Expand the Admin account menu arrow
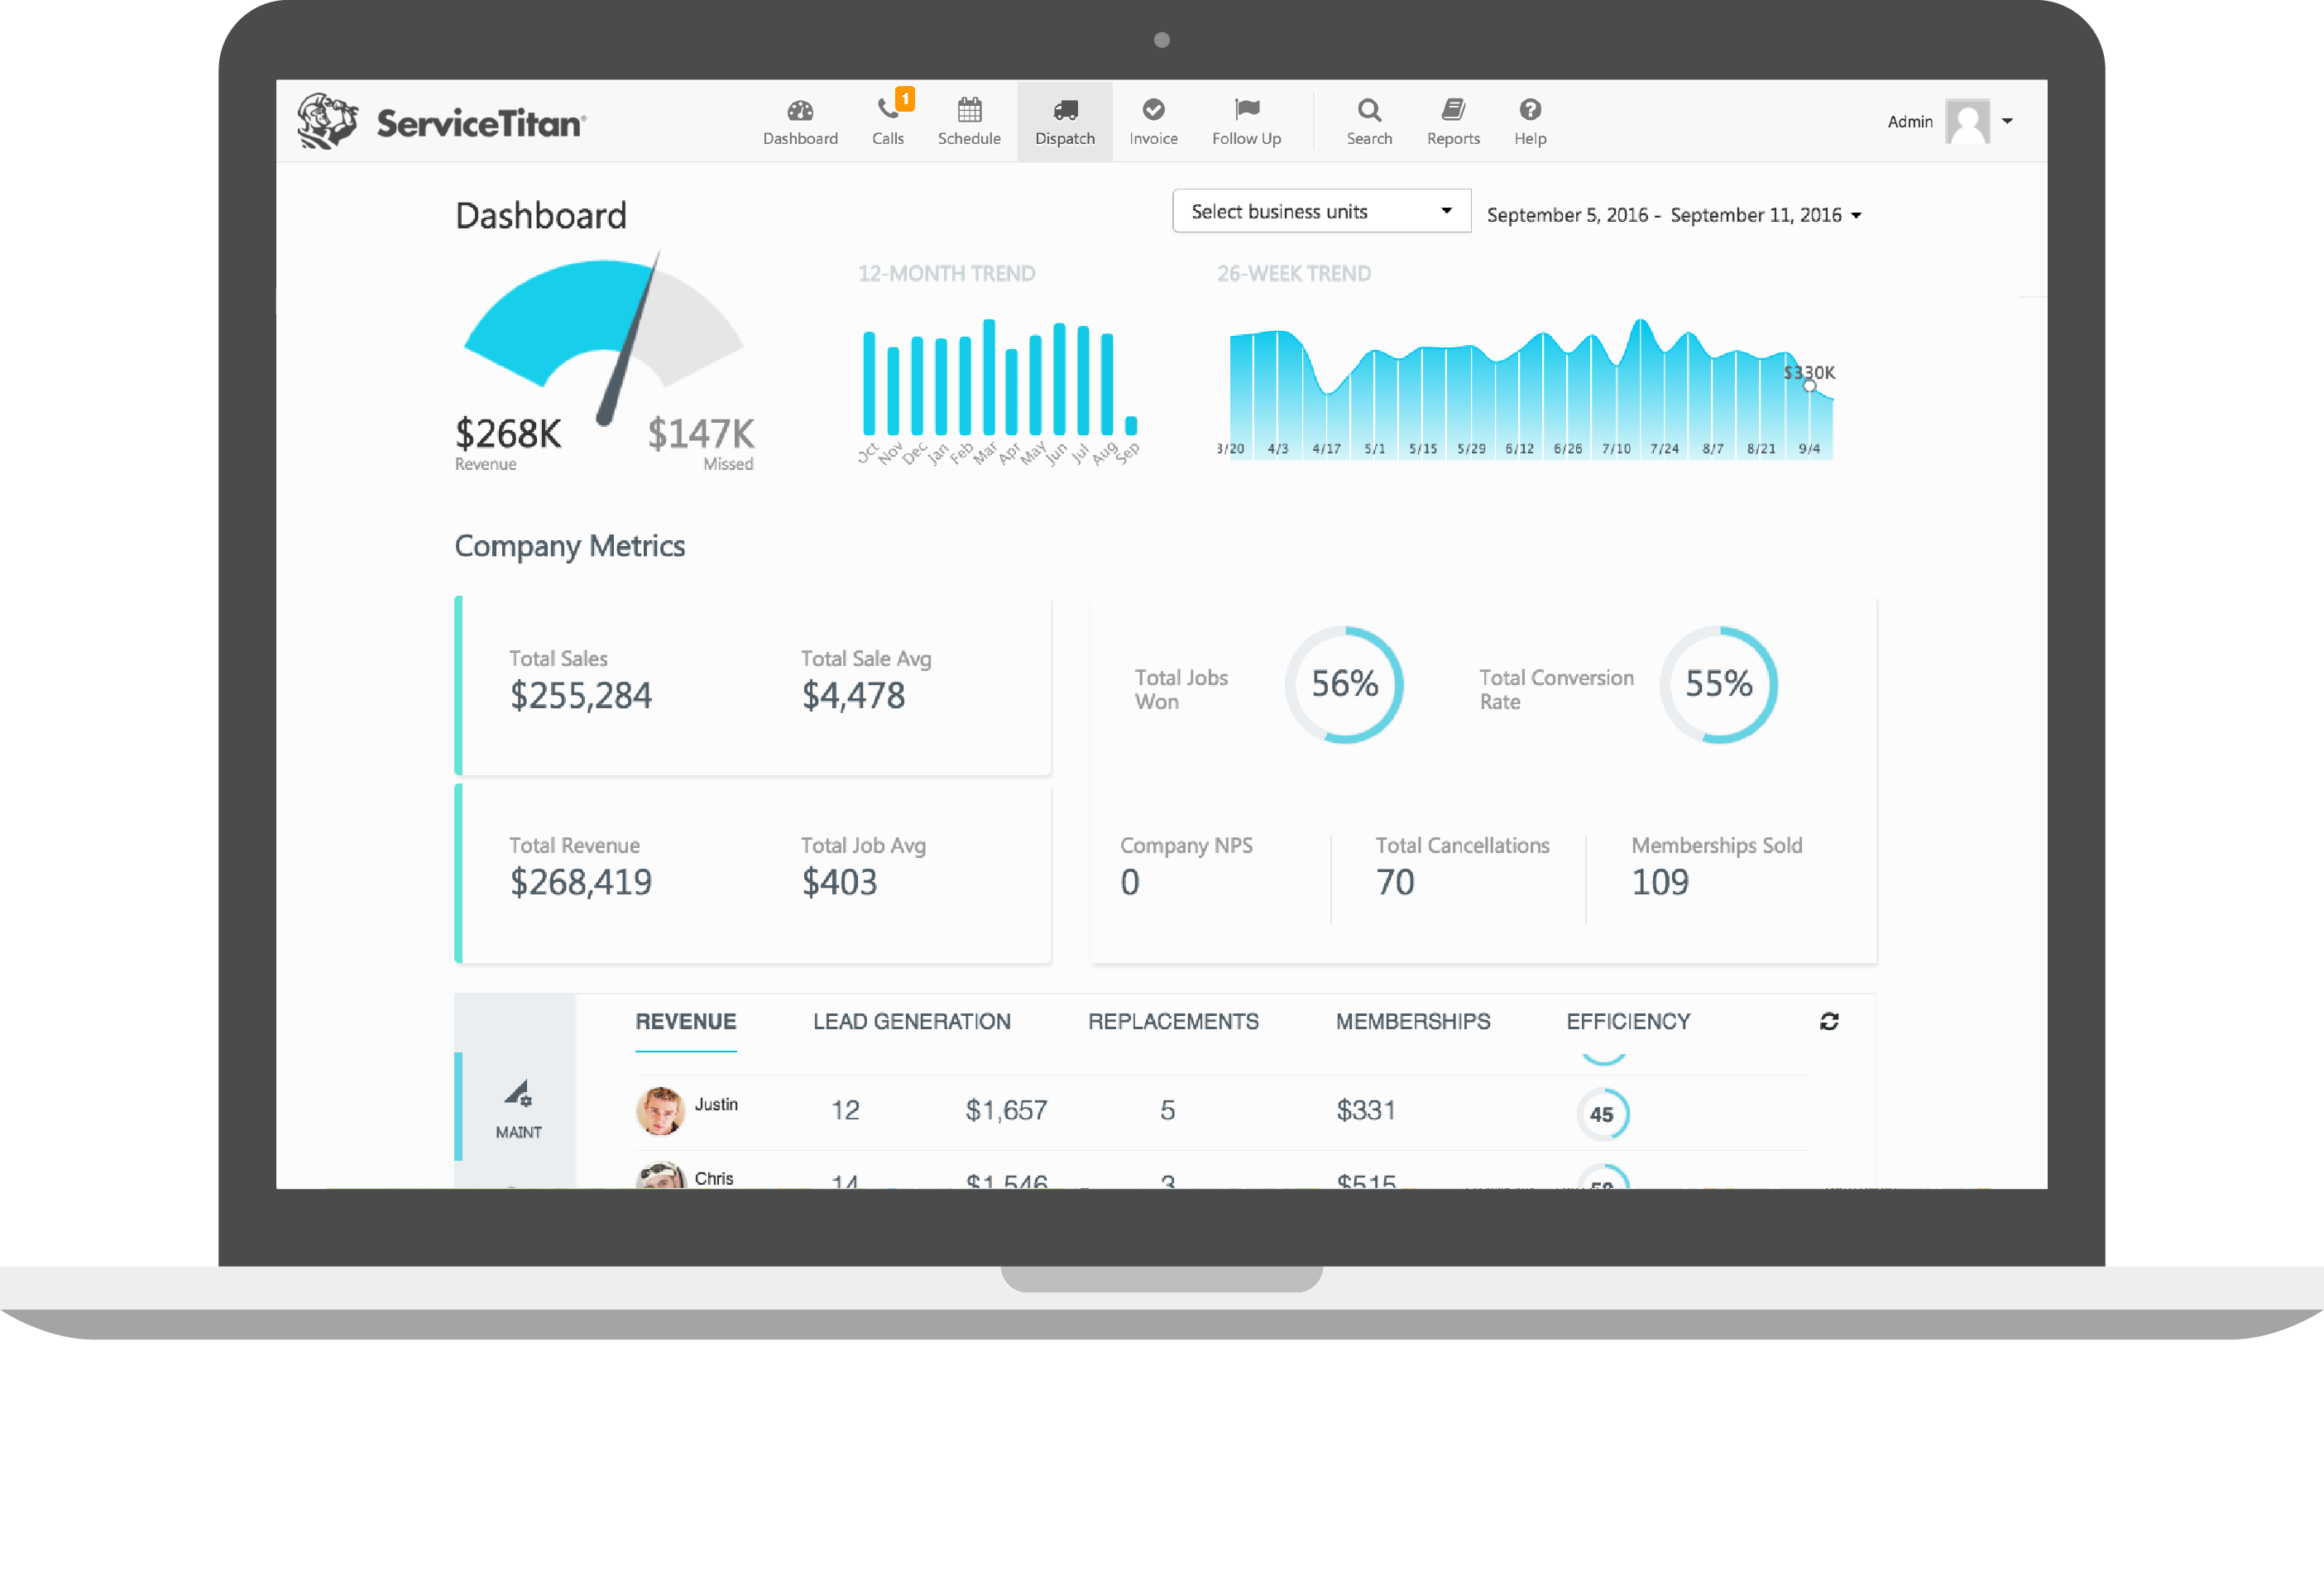Viewport: 2324px width, 1586px height. click(2007, 121)
